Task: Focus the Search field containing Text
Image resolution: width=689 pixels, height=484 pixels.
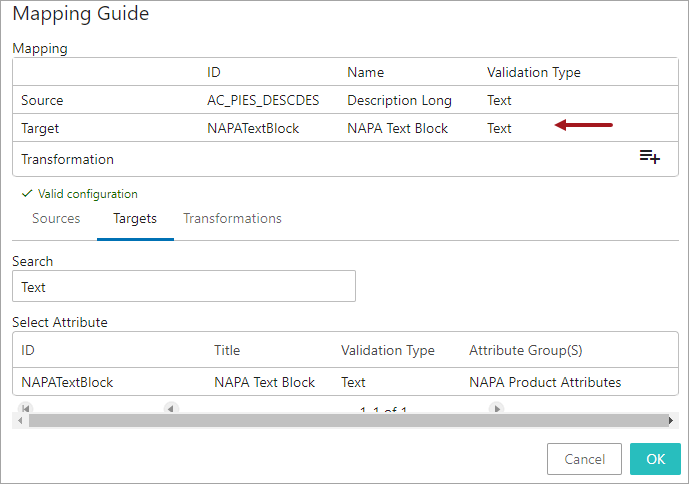Action: (x=184, y=286)
